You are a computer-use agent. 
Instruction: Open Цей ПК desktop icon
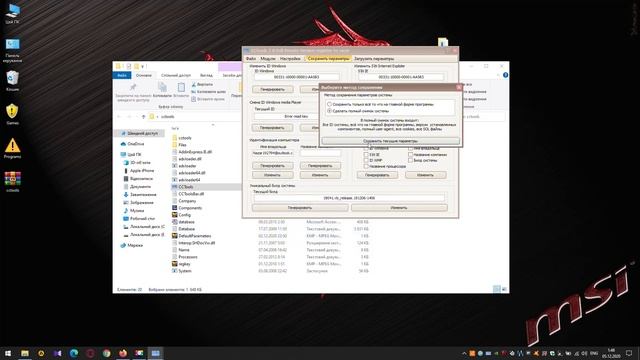click(x=12, y=13)
